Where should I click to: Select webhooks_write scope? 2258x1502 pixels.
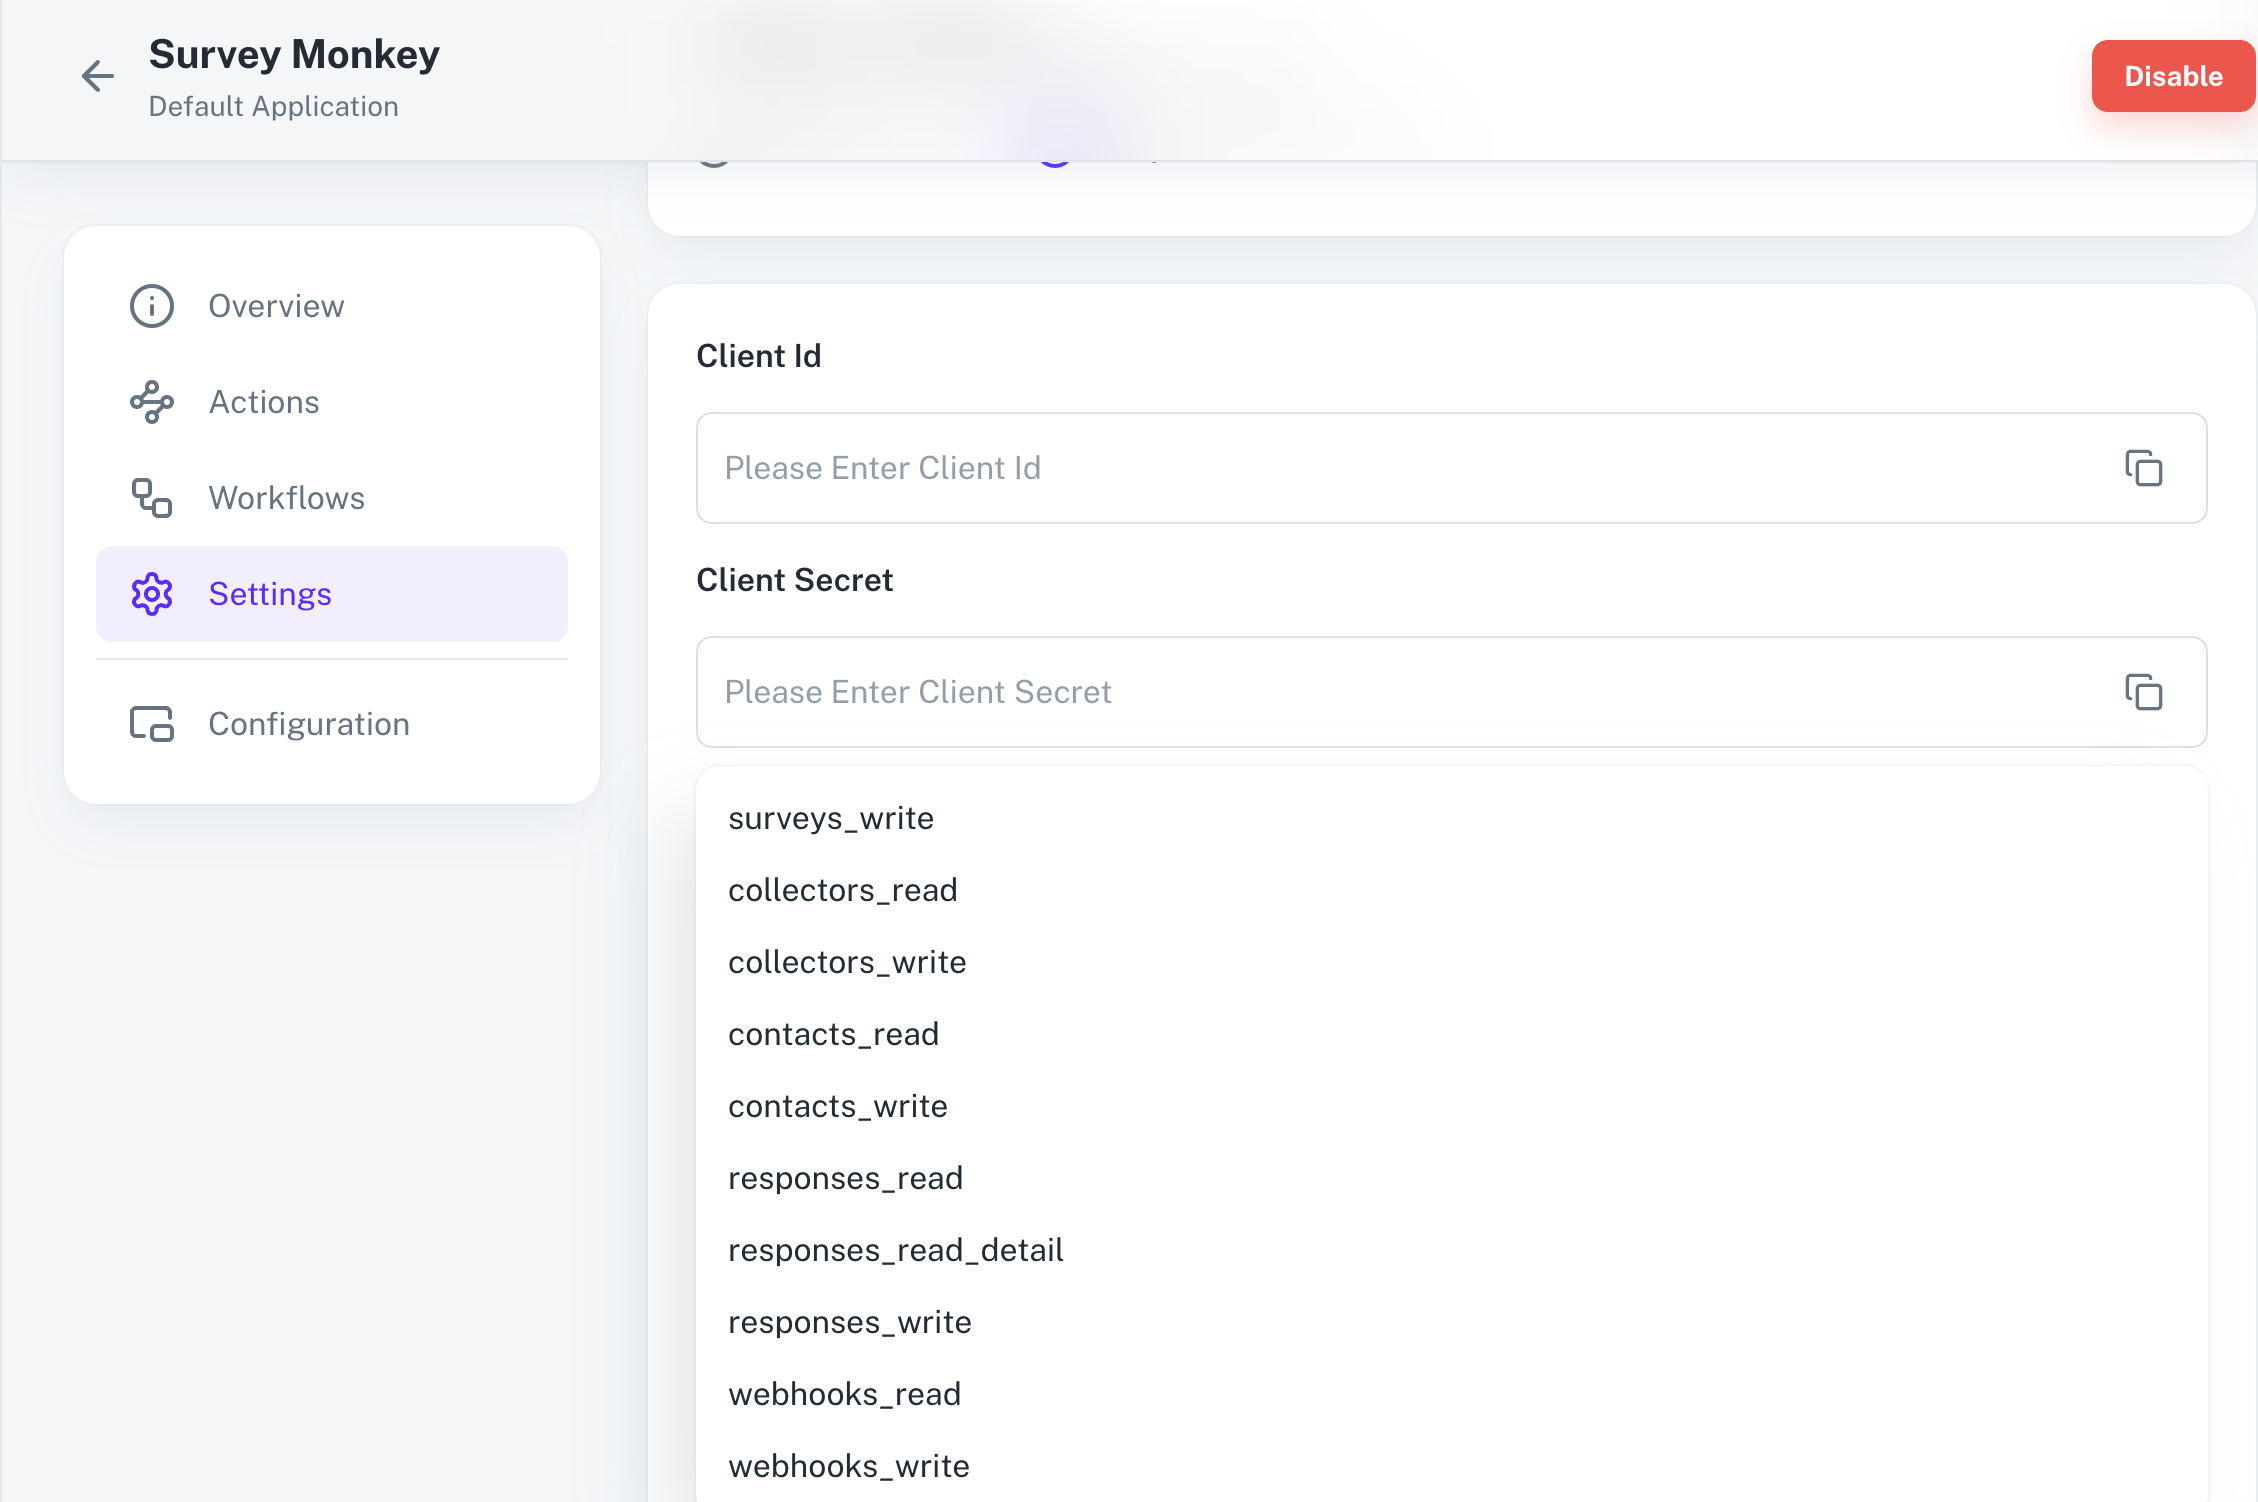(x=848, y=1466)
